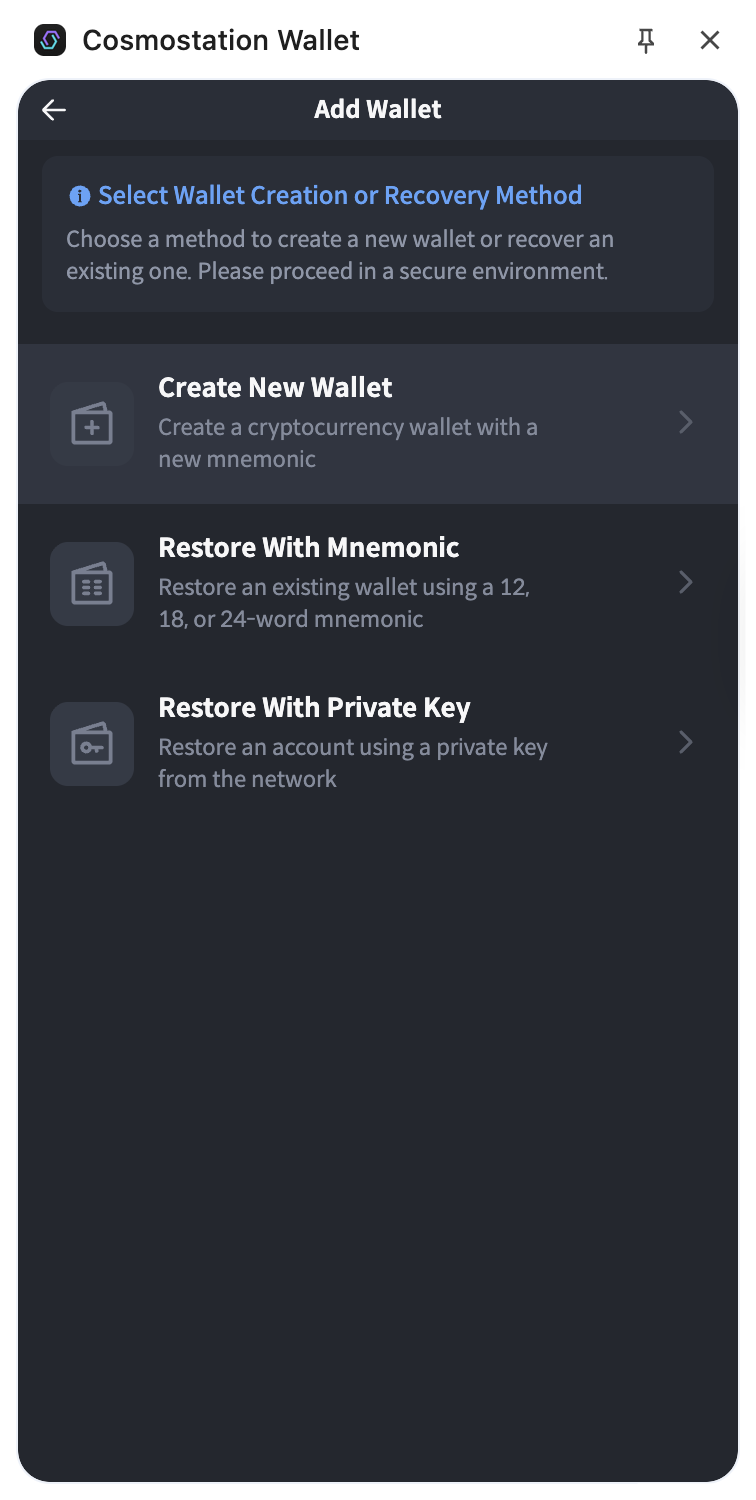Image resolution: width=756 pixels, height=1500 pixels.
Task: Click the Select Wallet Creation or Recovery Method heading
Action: pyautogui.click(x=340, y=196)
